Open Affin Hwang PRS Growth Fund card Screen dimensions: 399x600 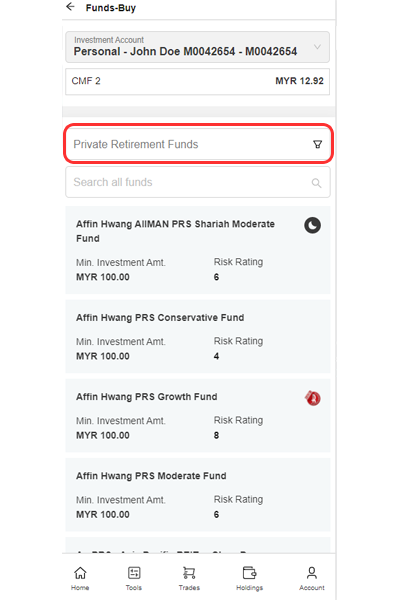(198, 416)
